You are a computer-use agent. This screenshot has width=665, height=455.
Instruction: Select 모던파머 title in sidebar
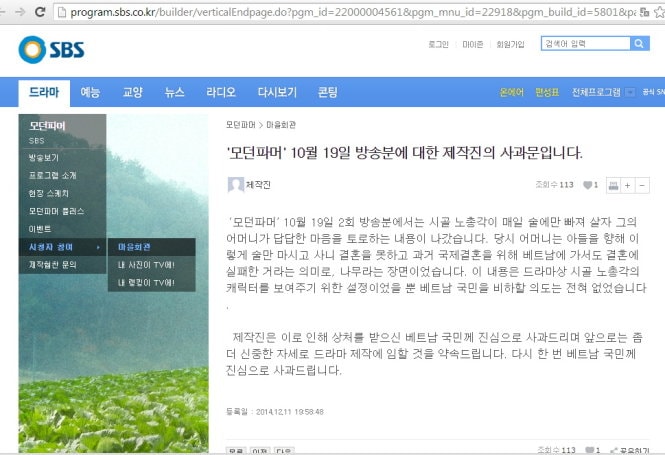click(x=47, y=126)
